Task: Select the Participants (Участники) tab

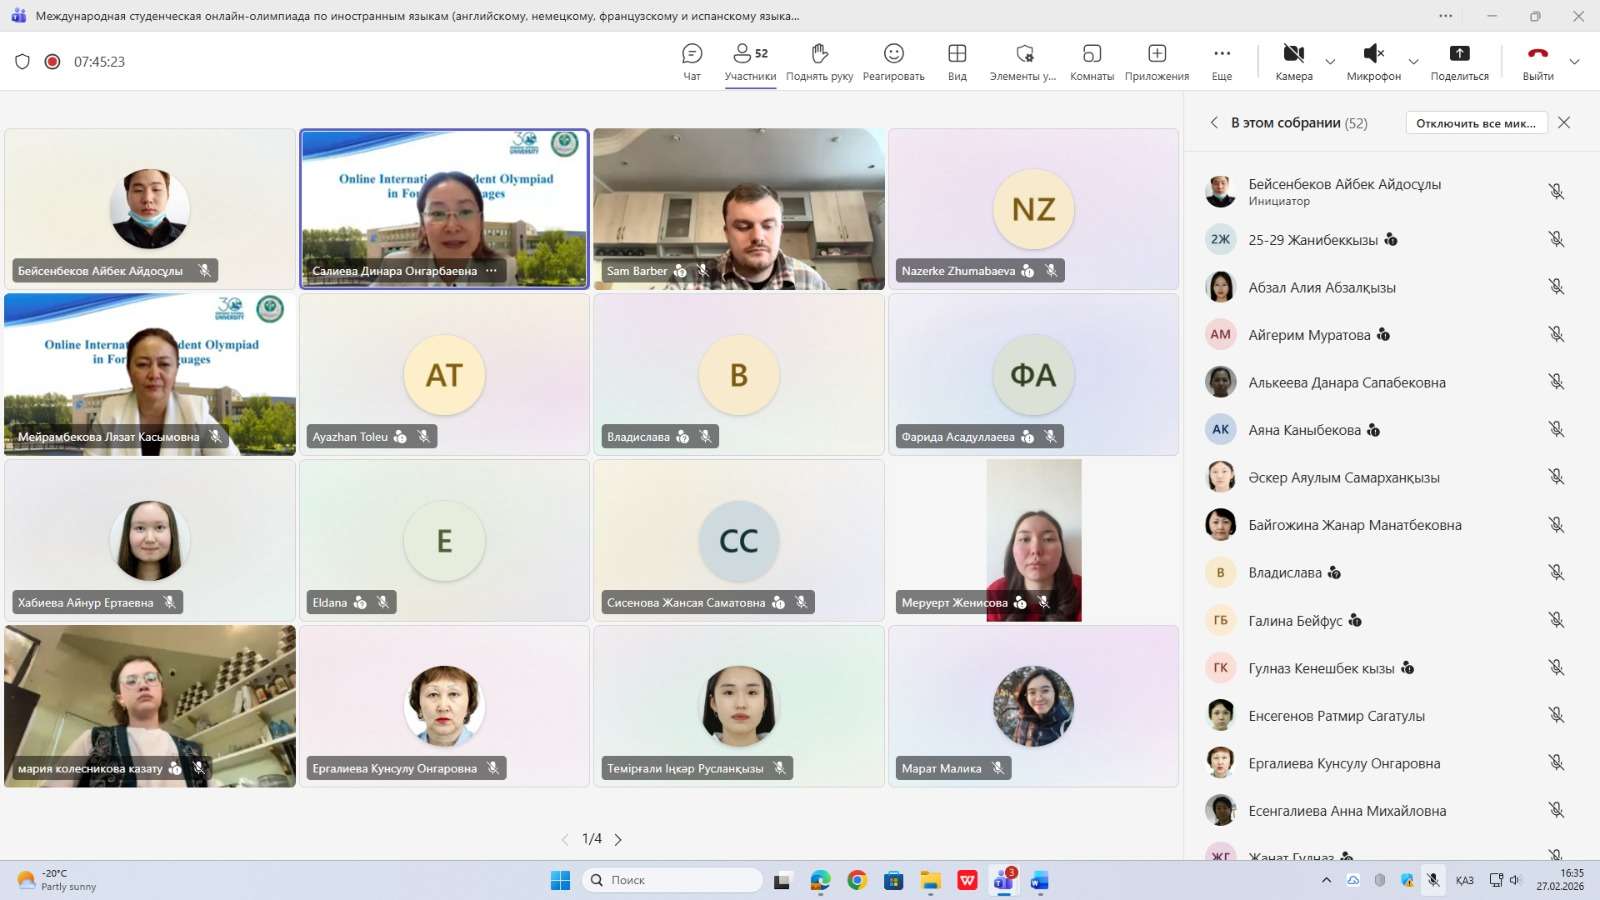Action: [750, 60]
